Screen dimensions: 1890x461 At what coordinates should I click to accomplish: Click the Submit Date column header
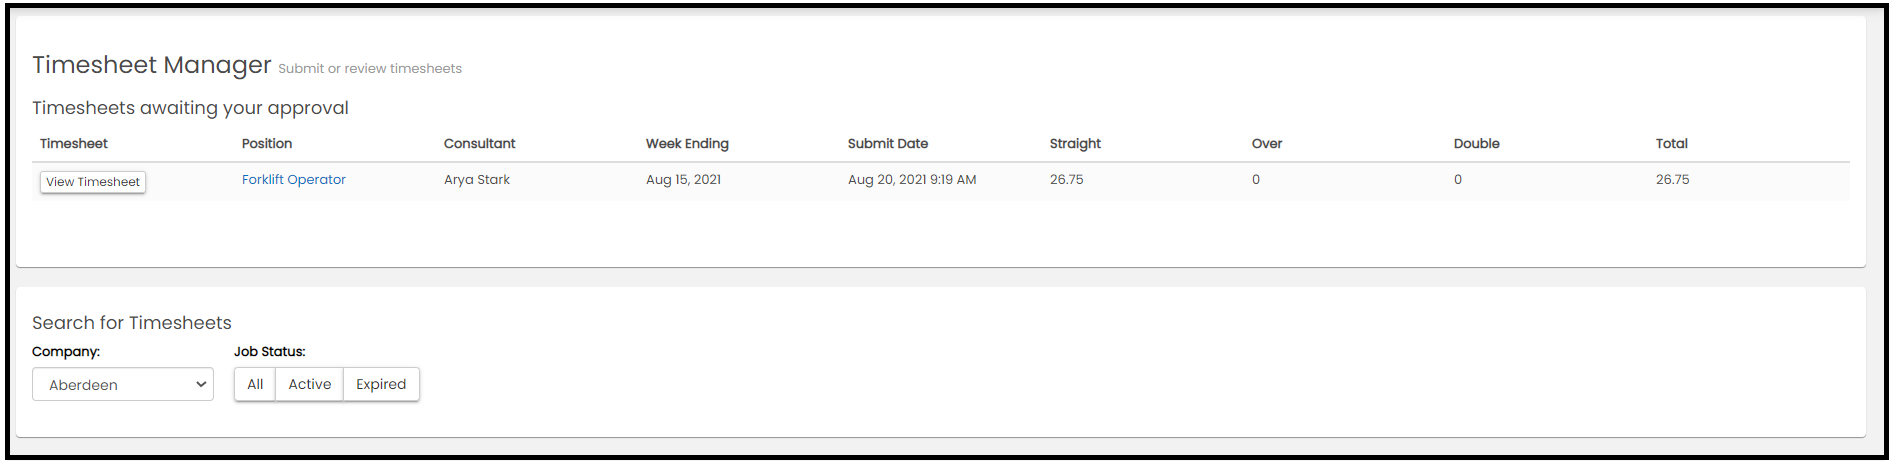pos(888,144)
